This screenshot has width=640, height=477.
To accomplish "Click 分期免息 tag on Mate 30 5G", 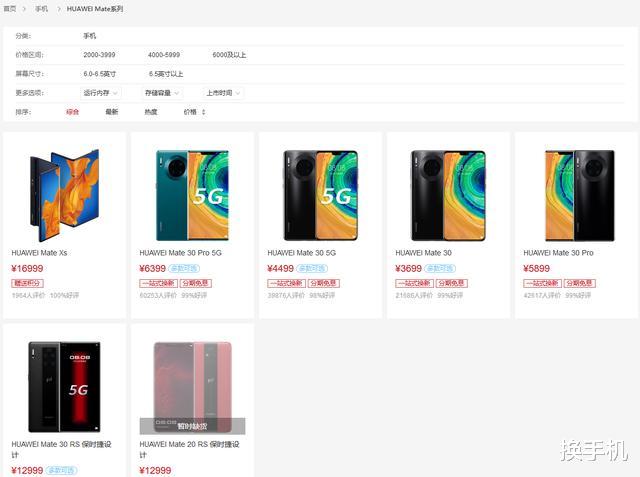I will [324, 283].
